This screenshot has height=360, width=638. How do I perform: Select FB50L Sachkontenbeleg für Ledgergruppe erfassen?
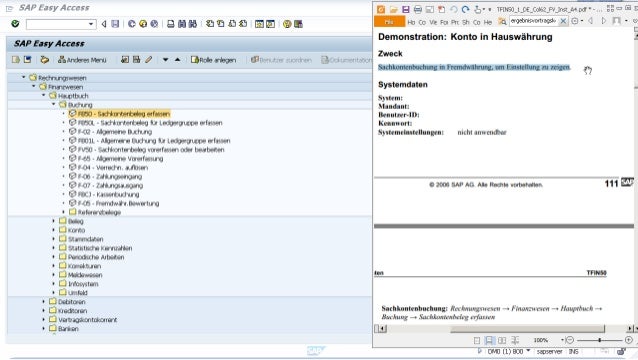coord(150,123)
